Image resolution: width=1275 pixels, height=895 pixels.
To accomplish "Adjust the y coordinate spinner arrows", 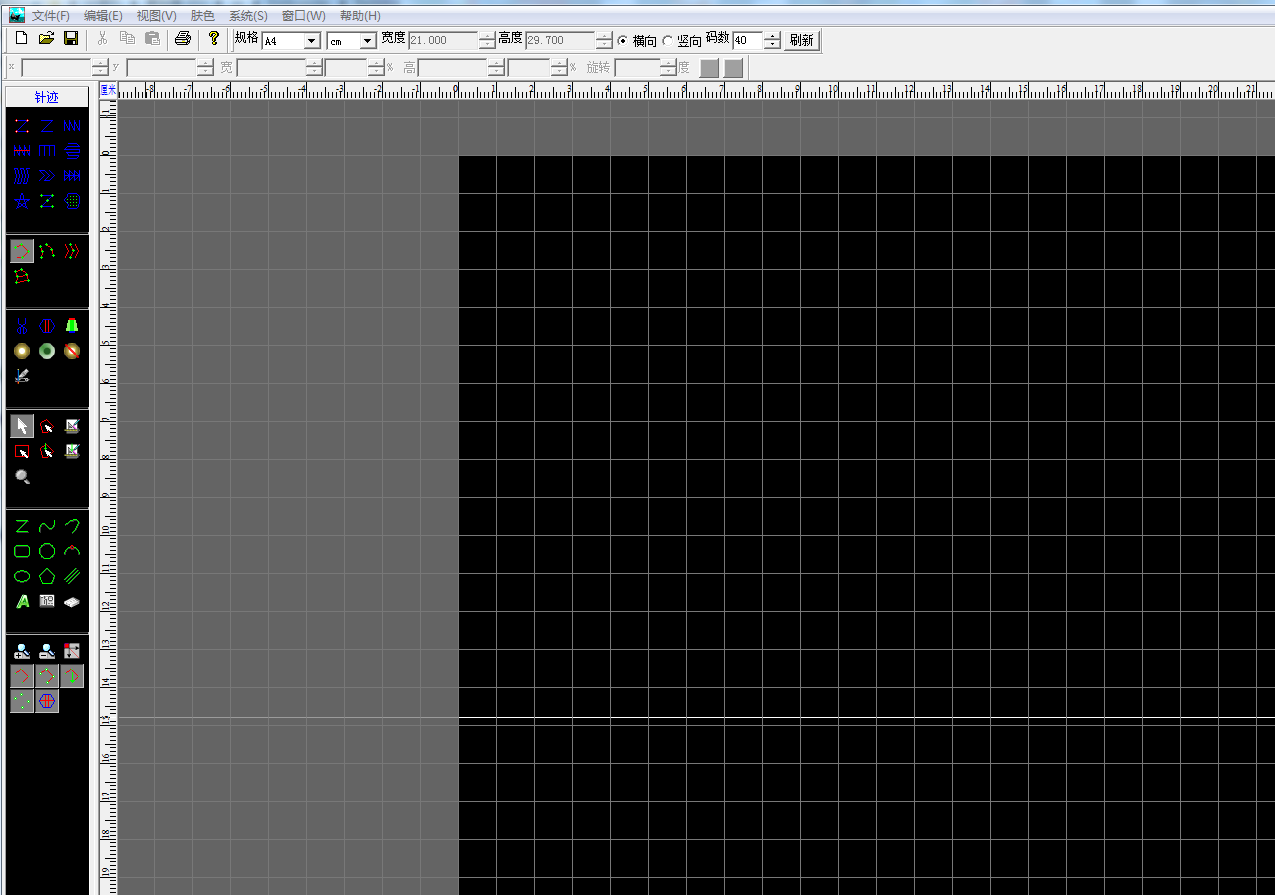I will point(205,68).
